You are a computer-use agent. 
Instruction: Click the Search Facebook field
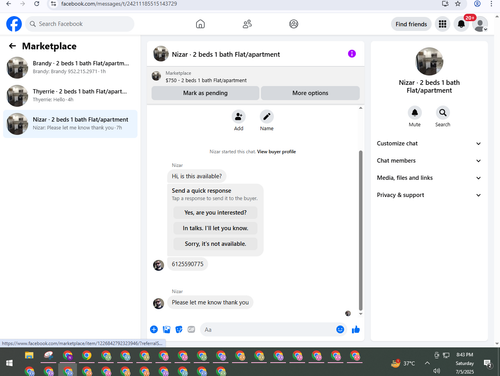(80, 24)
